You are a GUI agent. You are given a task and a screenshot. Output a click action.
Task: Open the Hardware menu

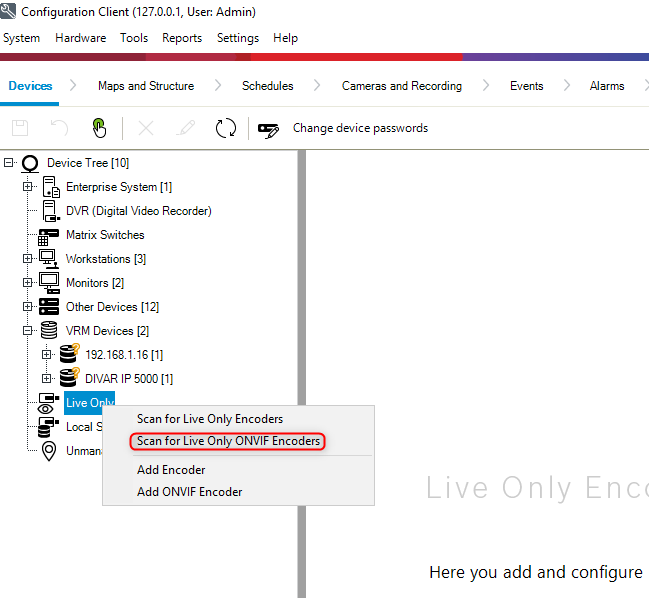point(80,38)
